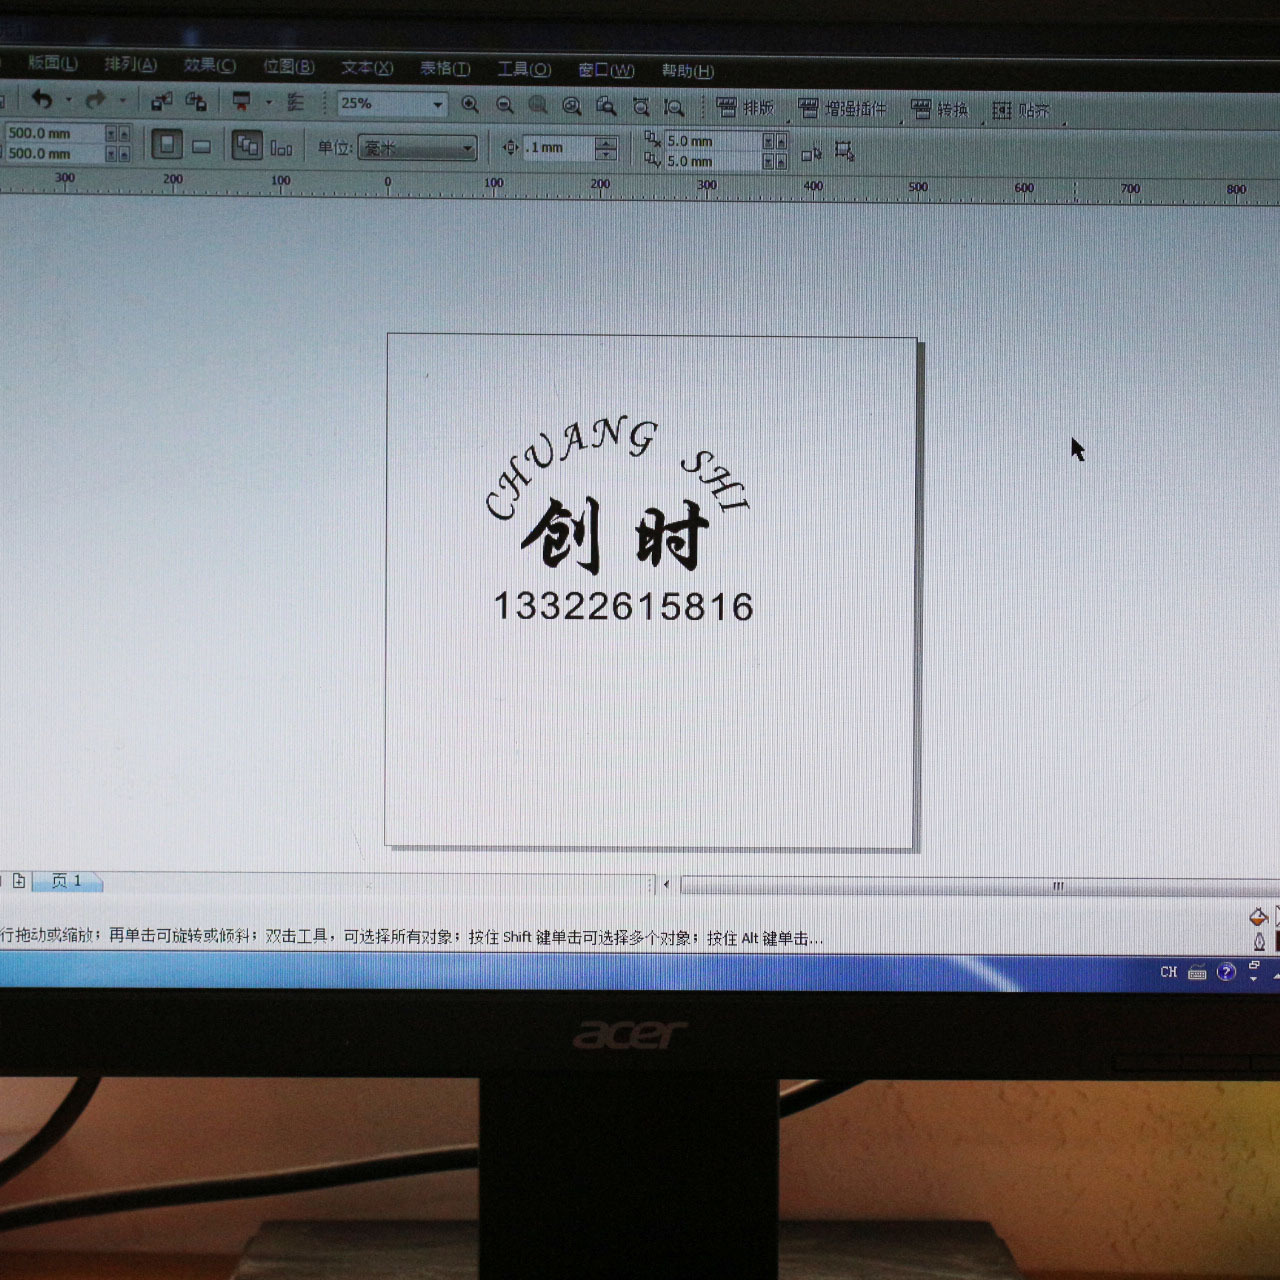
Task: Select portrait page orientation
Action: [167, 145]
